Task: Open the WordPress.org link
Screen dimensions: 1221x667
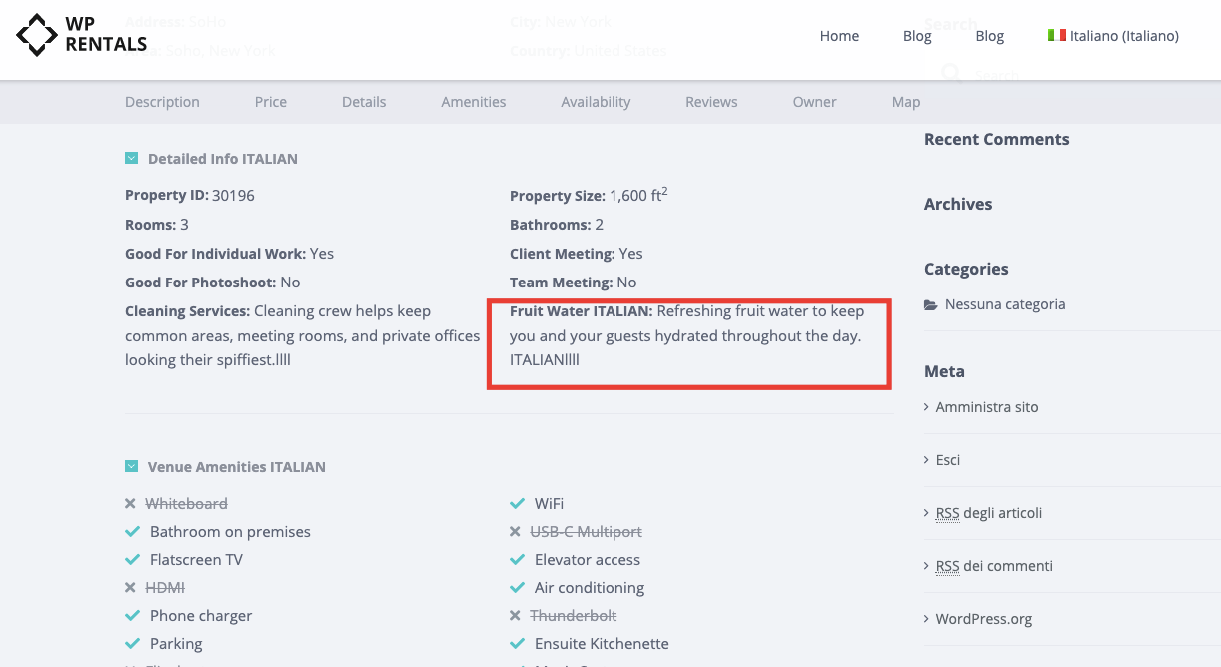Action: pyautogui.click(x=983, y=618)
